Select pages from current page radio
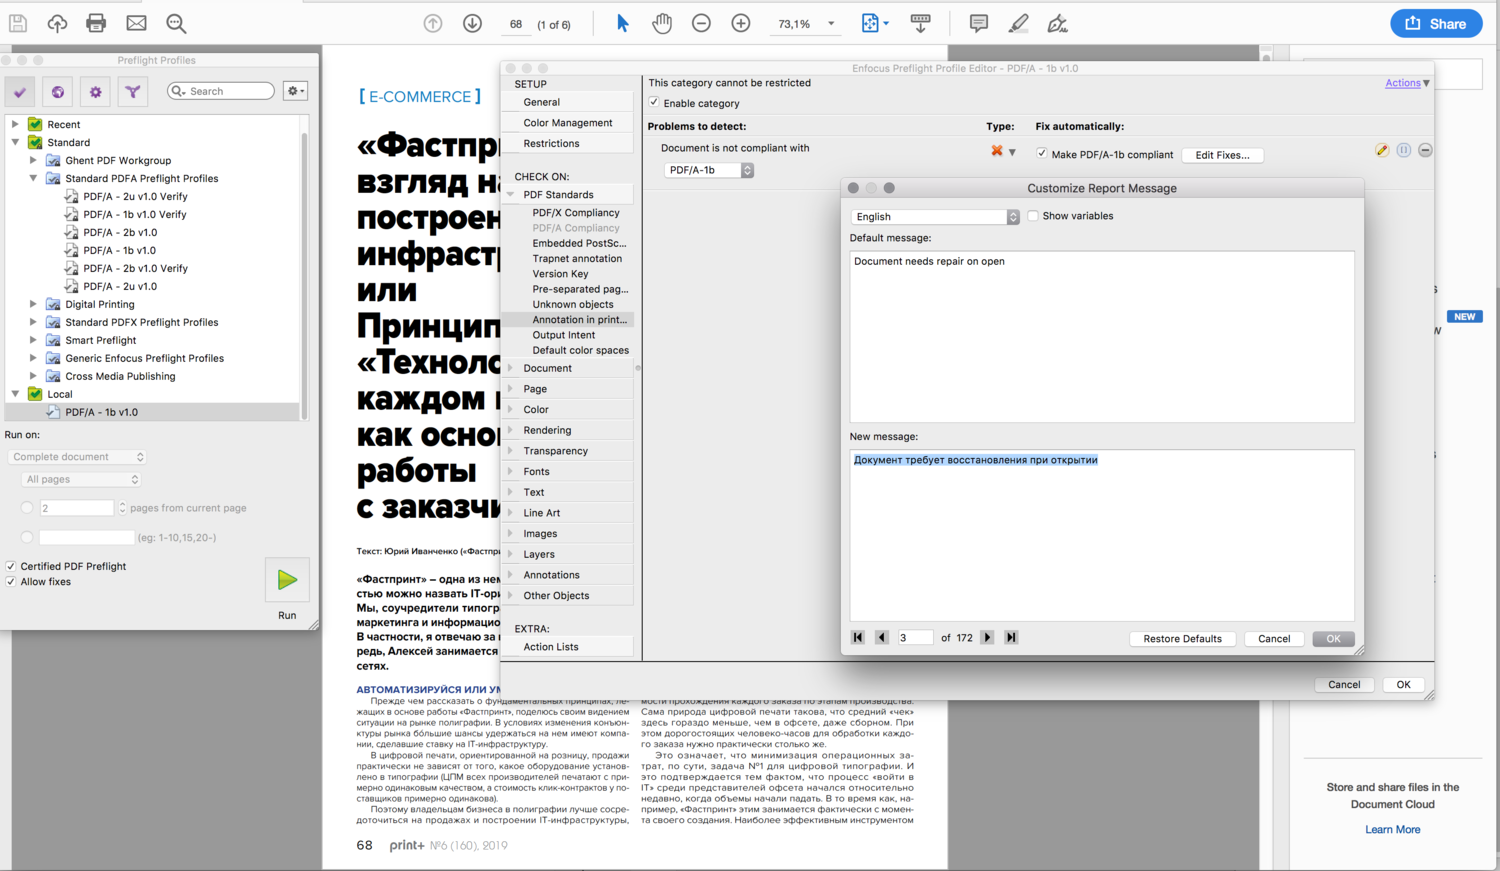 (27, 508)
